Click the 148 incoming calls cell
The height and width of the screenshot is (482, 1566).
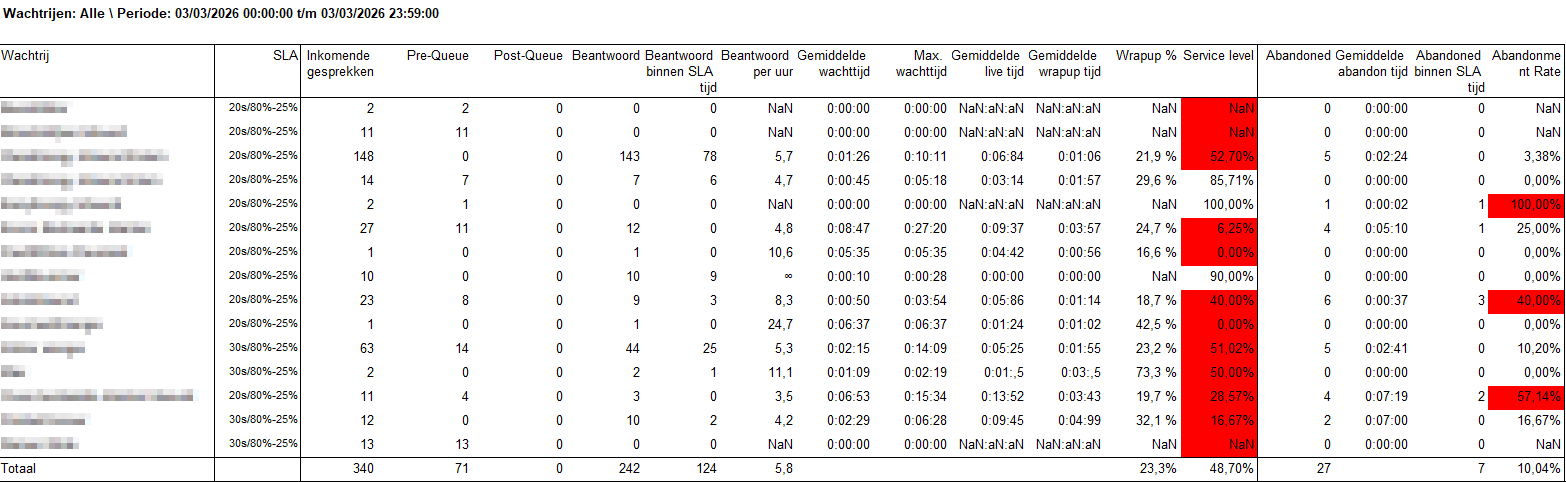[362, 156]
